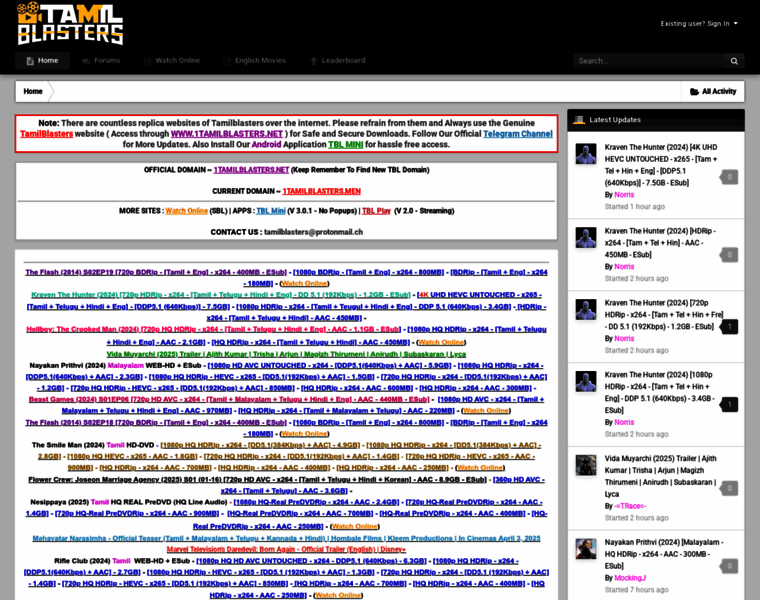Open Kraven The Hunter 720p HDRip 1.2GB link
Screen dimensions: 760x600
tap(221, 295)
